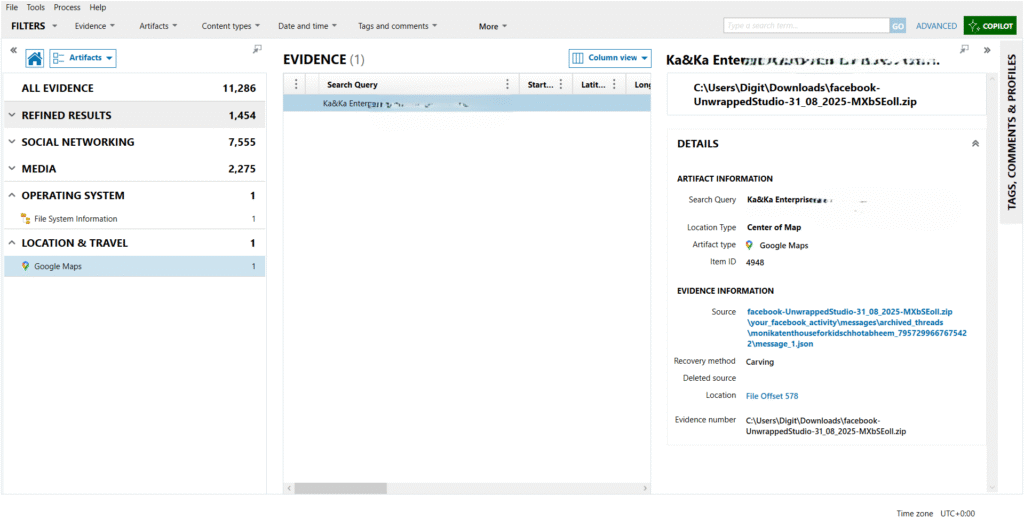Select Google Maps artifact in sidebar
This screenshot has width=1024, height=526.
tap(135, 267)
